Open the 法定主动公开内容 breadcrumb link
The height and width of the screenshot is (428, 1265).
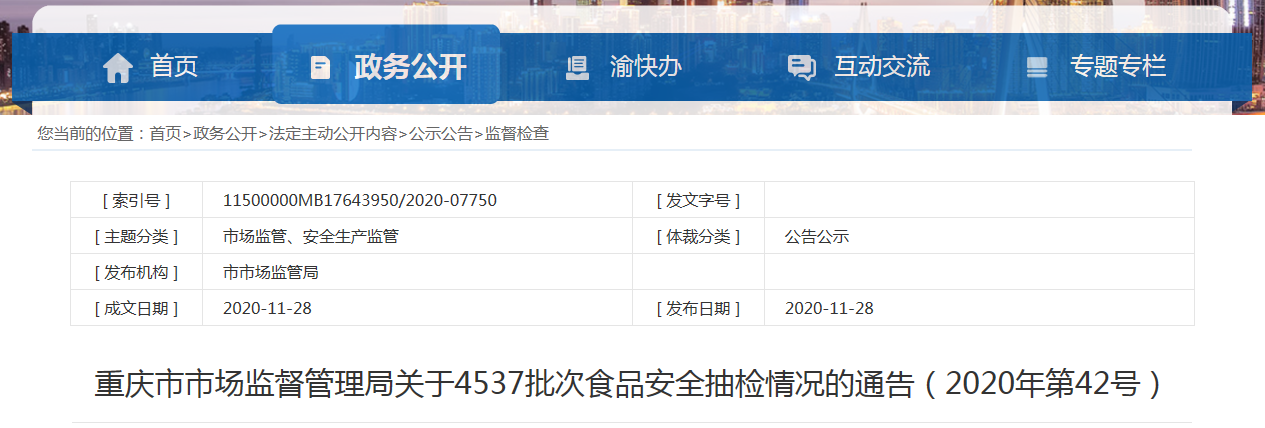coord(332,134)
